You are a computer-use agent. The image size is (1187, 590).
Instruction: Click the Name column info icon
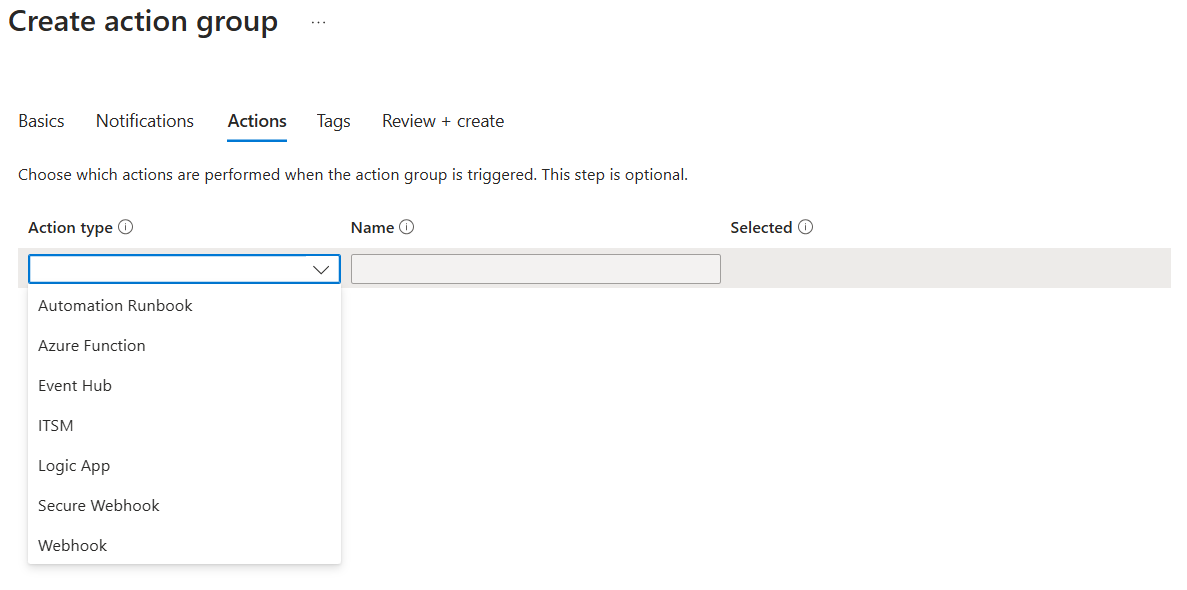coord(407,227)
